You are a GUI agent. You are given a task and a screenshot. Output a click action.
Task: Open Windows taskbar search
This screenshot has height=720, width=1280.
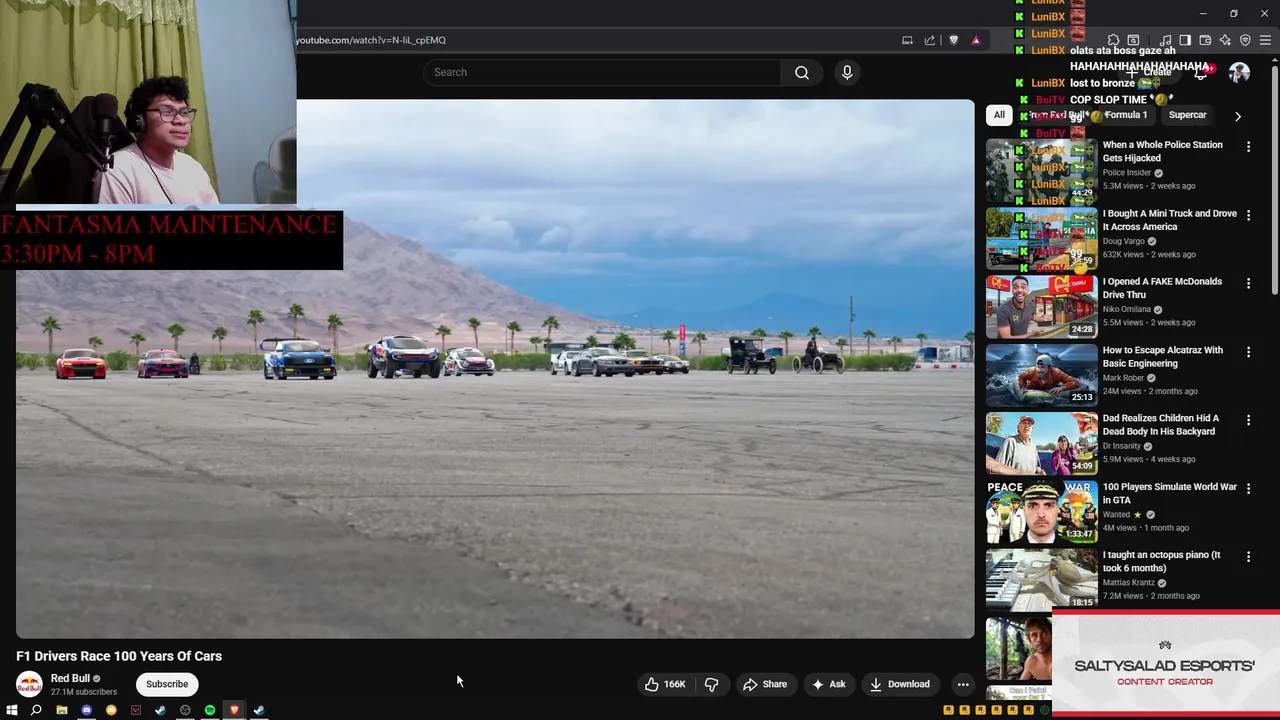click(36, 710)
